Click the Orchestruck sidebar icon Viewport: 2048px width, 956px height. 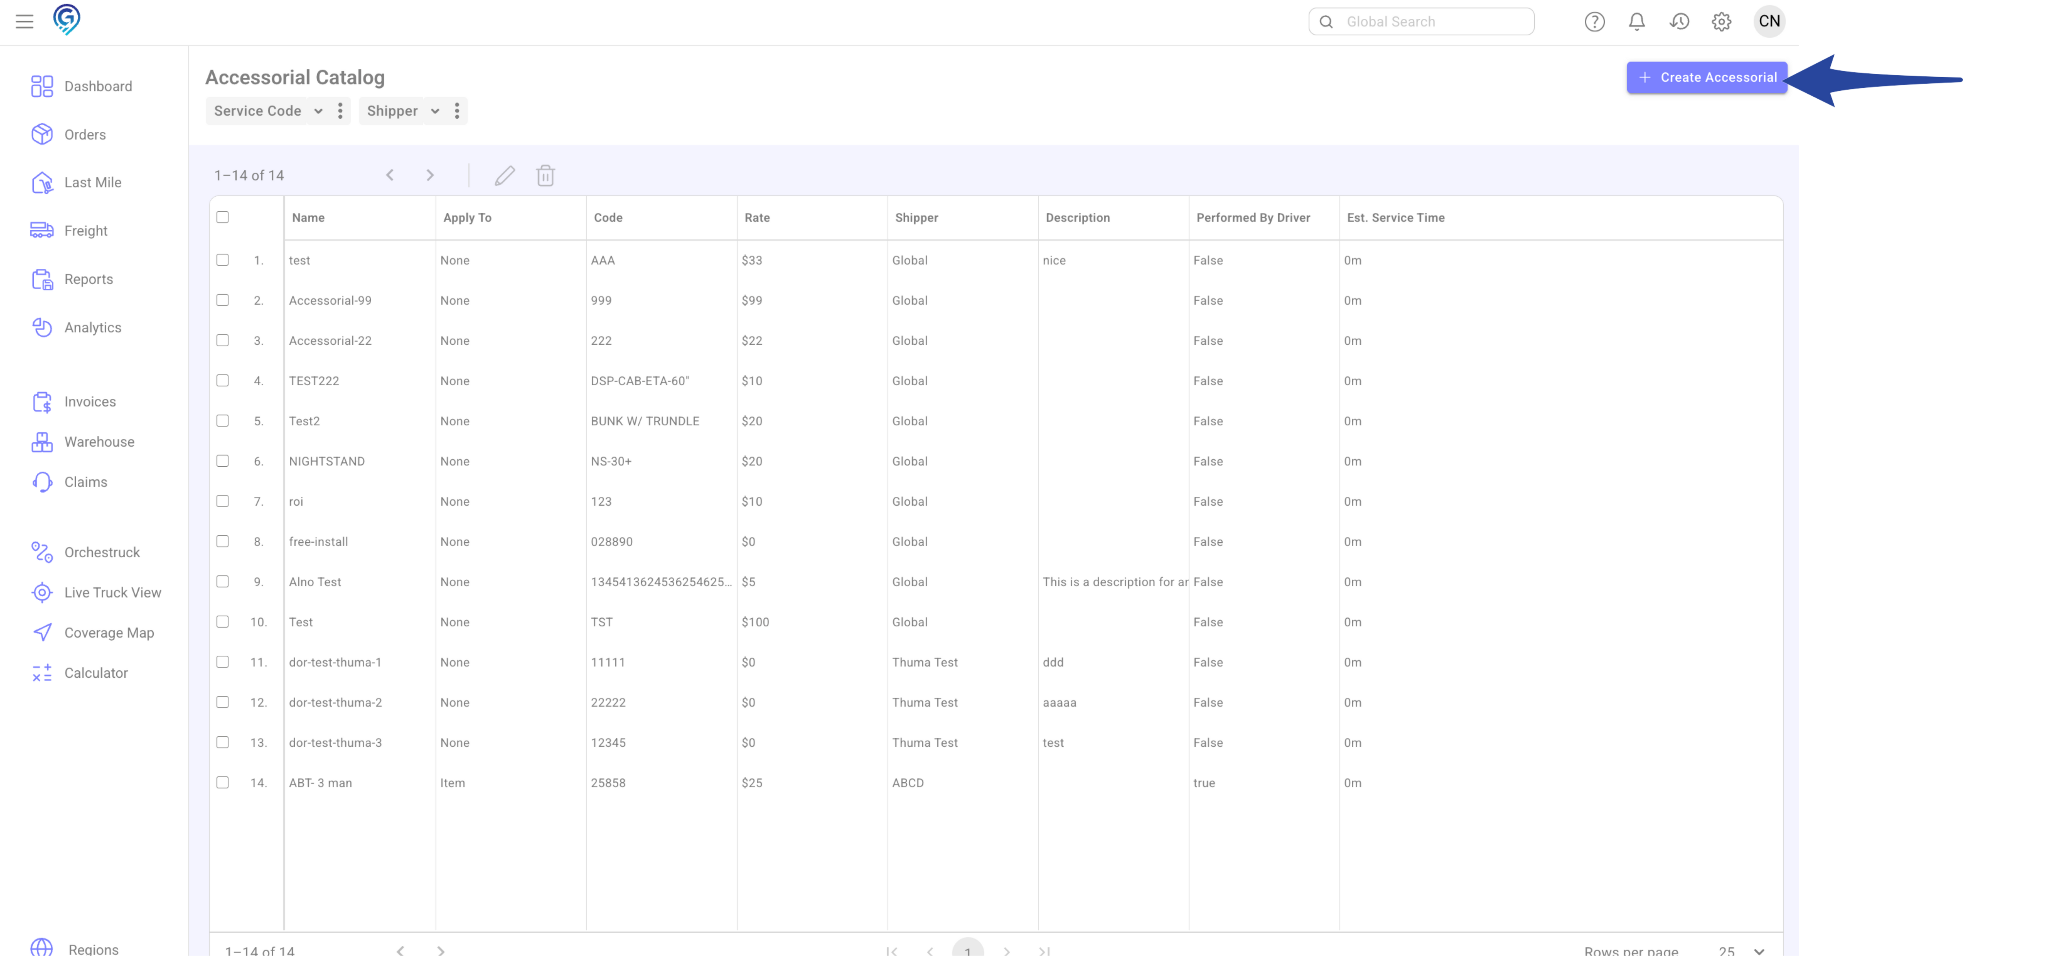42,552
